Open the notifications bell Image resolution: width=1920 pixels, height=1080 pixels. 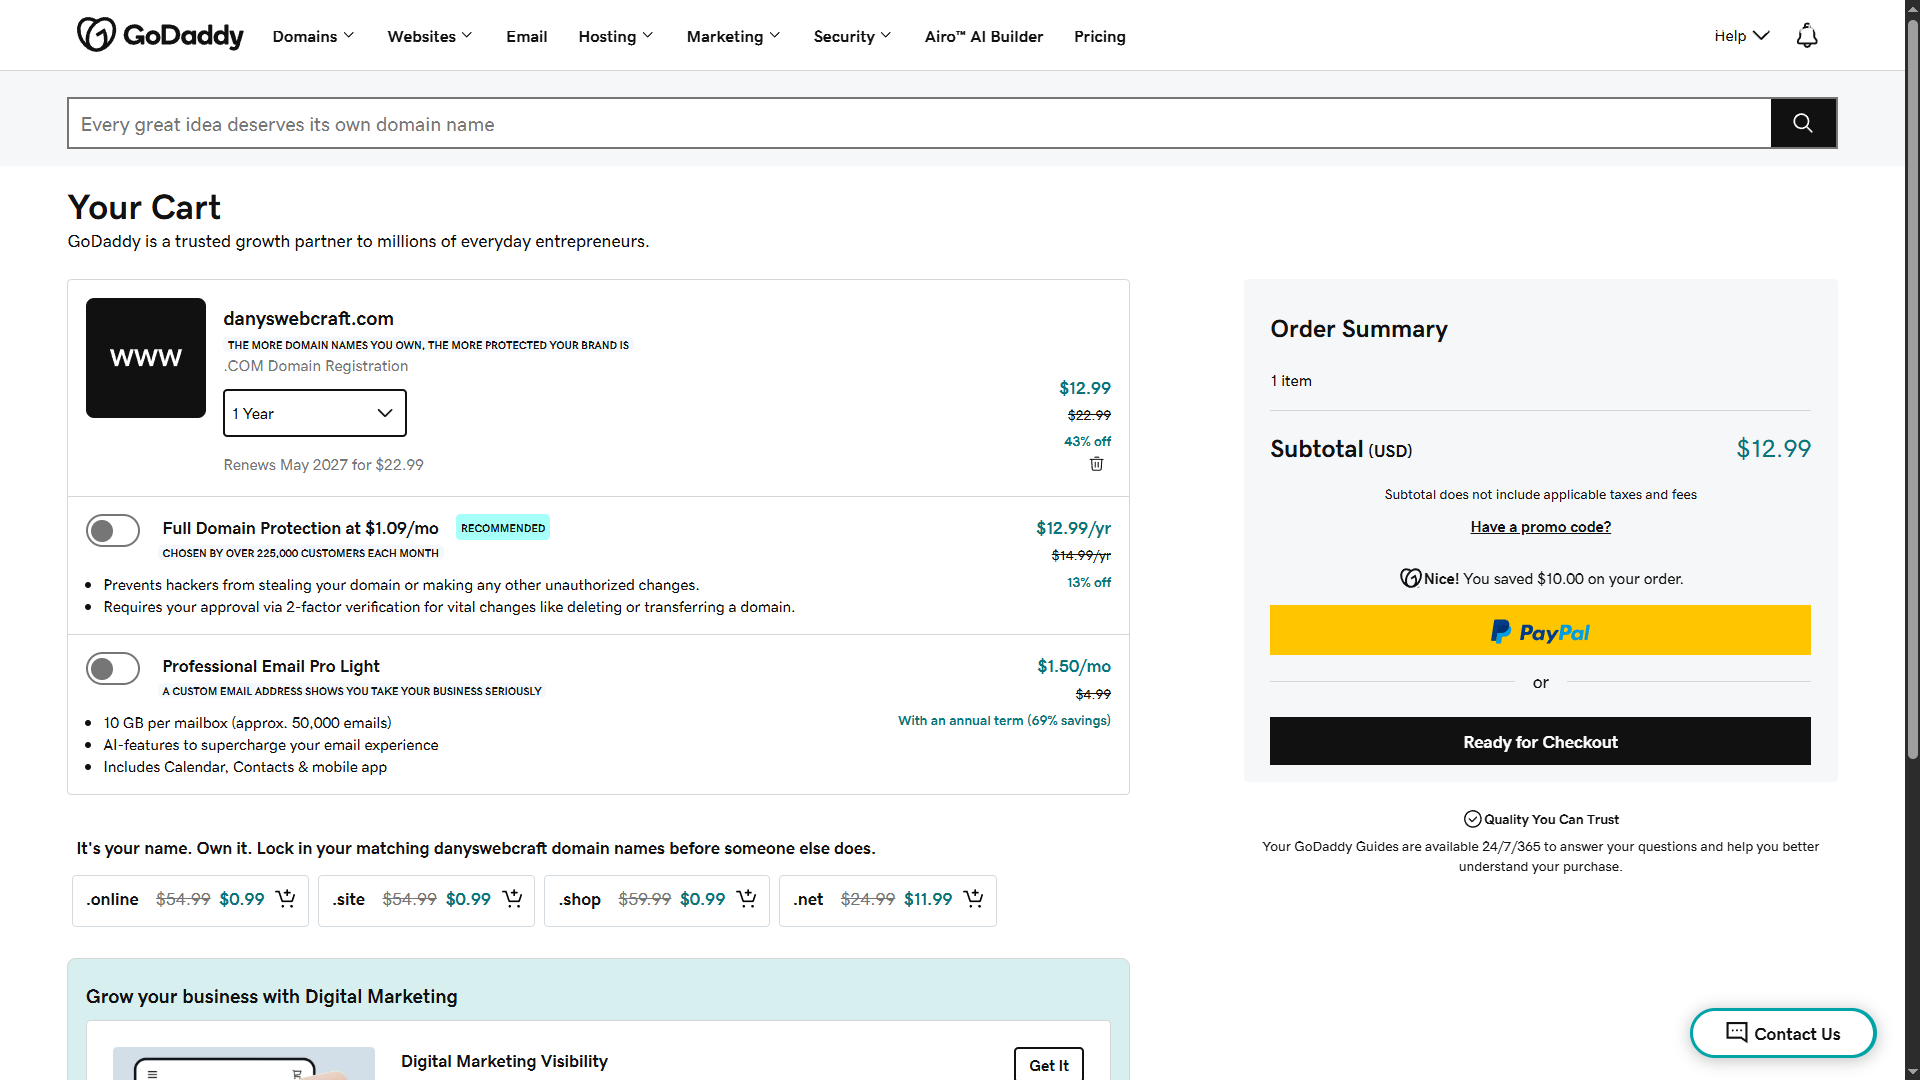1807,36
